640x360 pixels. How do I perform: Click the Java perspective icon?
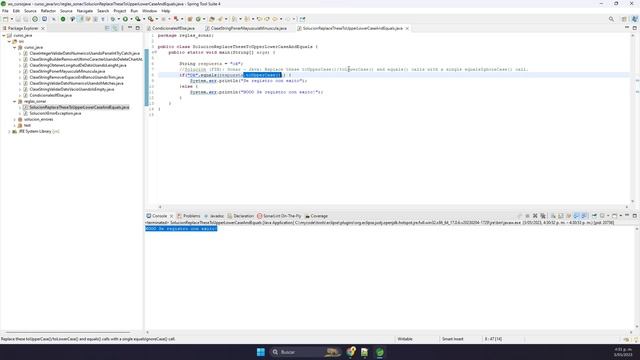[634, 19]
